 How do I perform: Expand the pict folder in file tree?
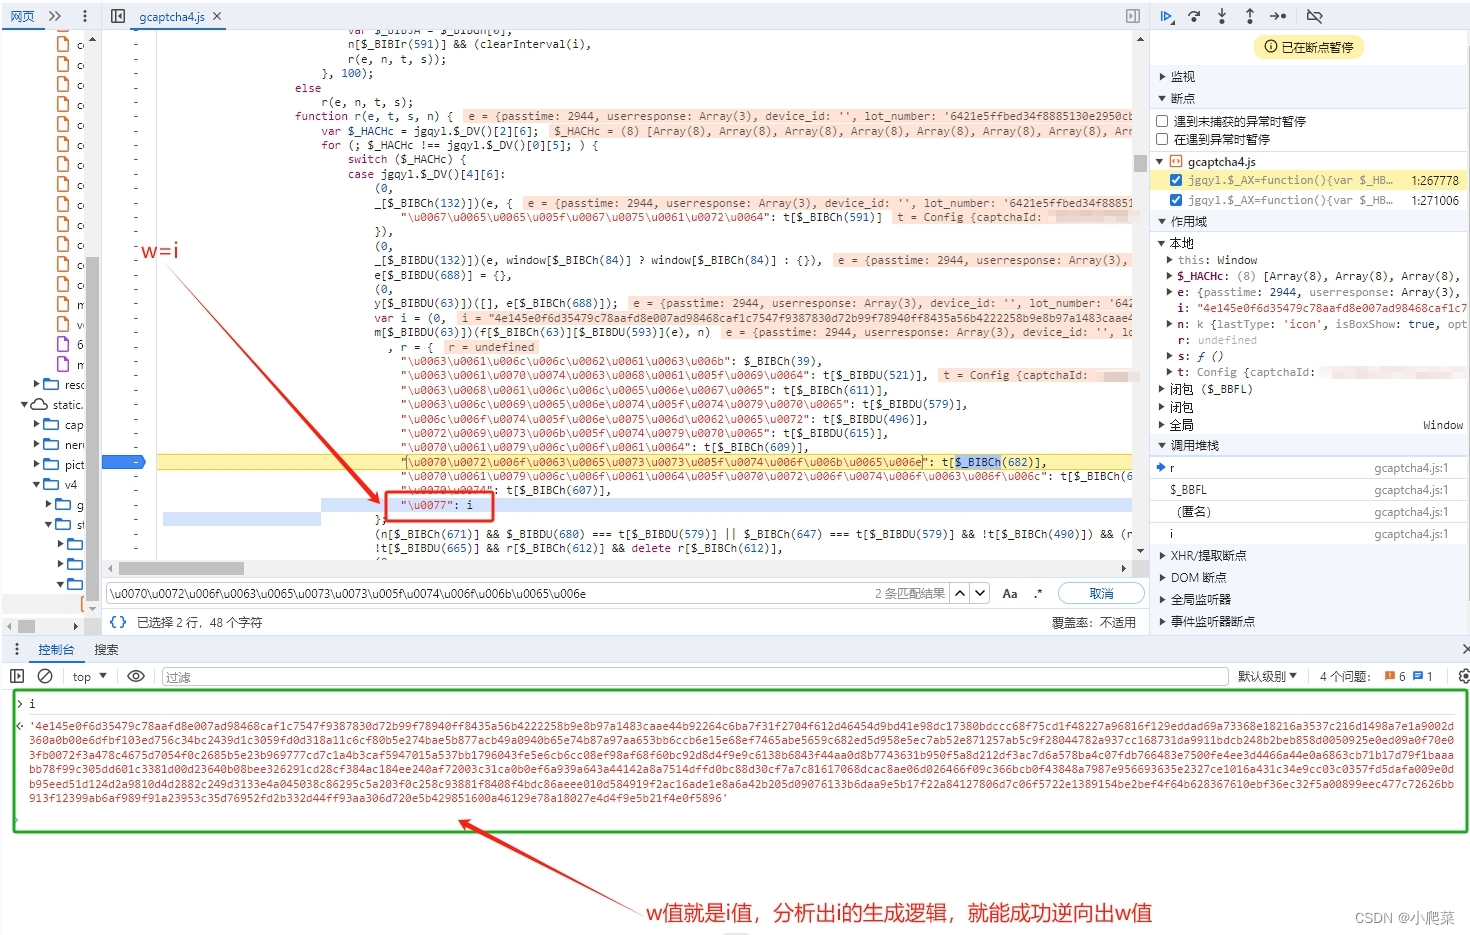37,465
